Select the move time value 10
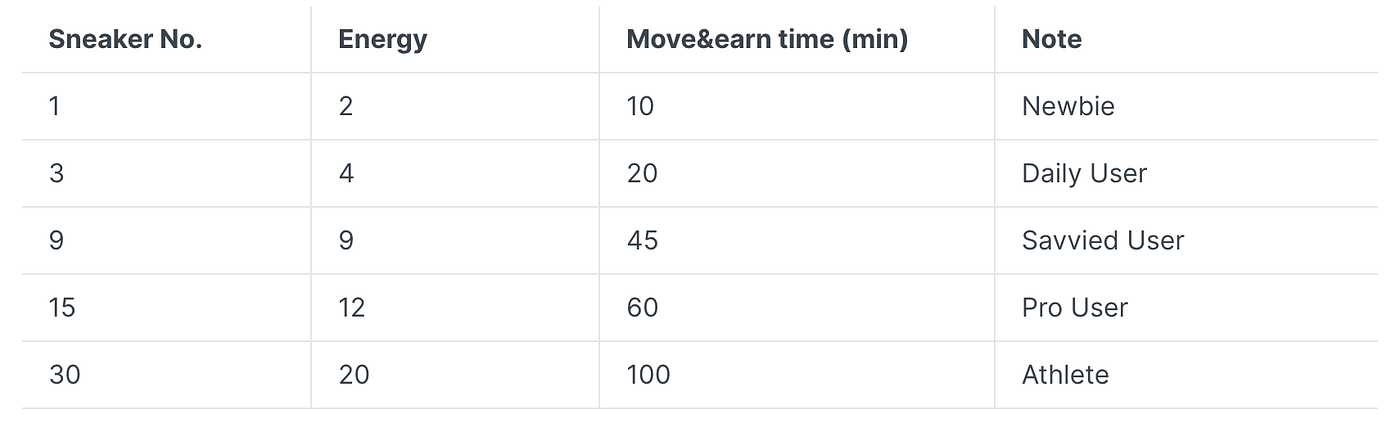1400x440 pixels. pos(640,106)
